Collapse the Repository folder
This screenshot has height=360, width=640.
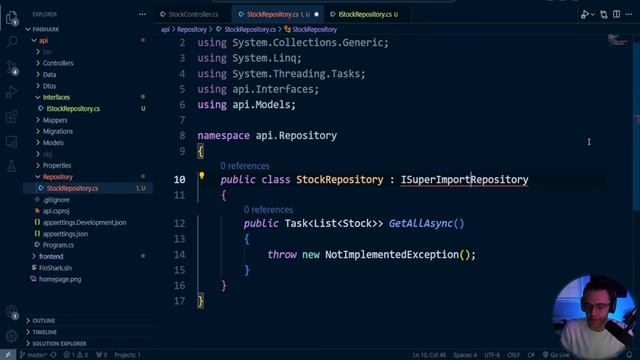tap(58, 177)
